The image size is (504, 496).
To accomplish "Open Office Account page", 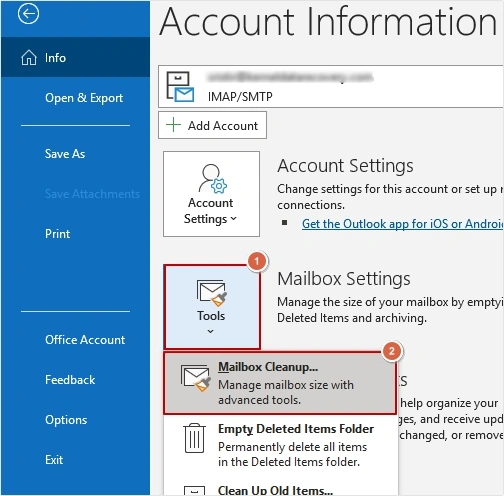I will 75,340.
